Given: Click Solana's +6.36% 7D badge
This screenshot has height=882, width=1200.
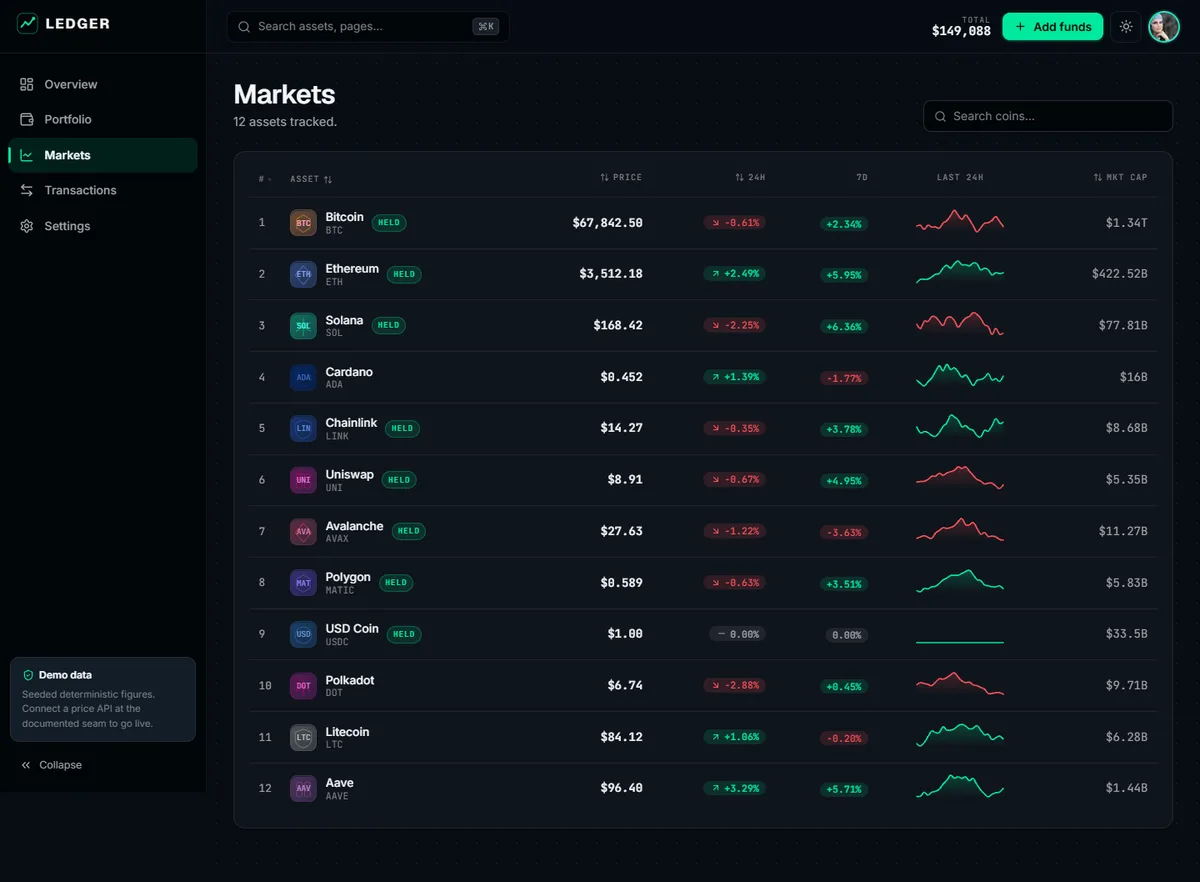Looking at the screenshot, I should 844,326.
